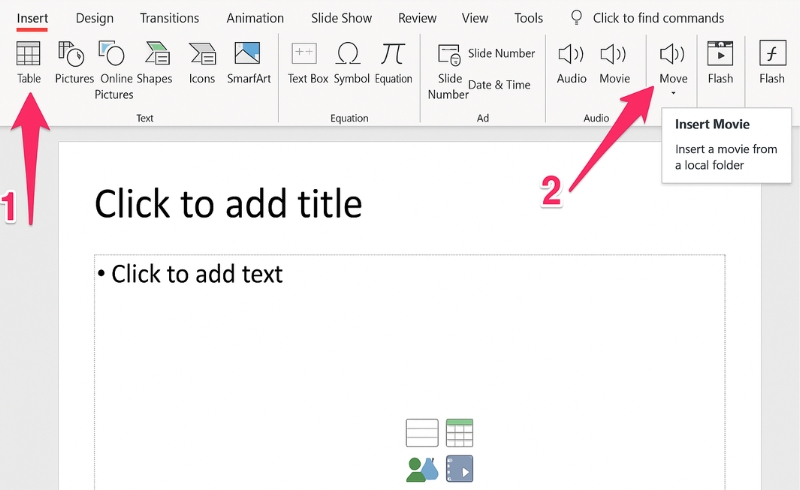Insert table via placeholder white grid icon
The image size is (800, 490).
422,433
